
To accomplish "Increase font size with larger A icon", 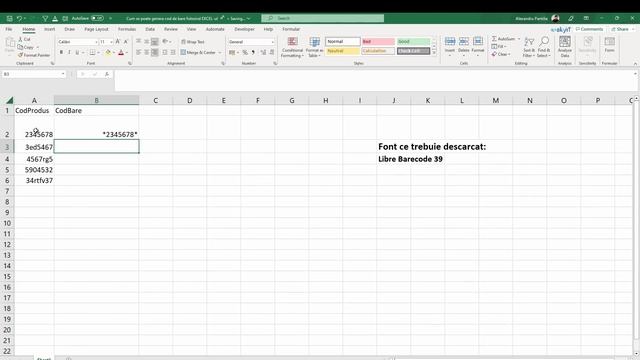I will pos(118,42).
